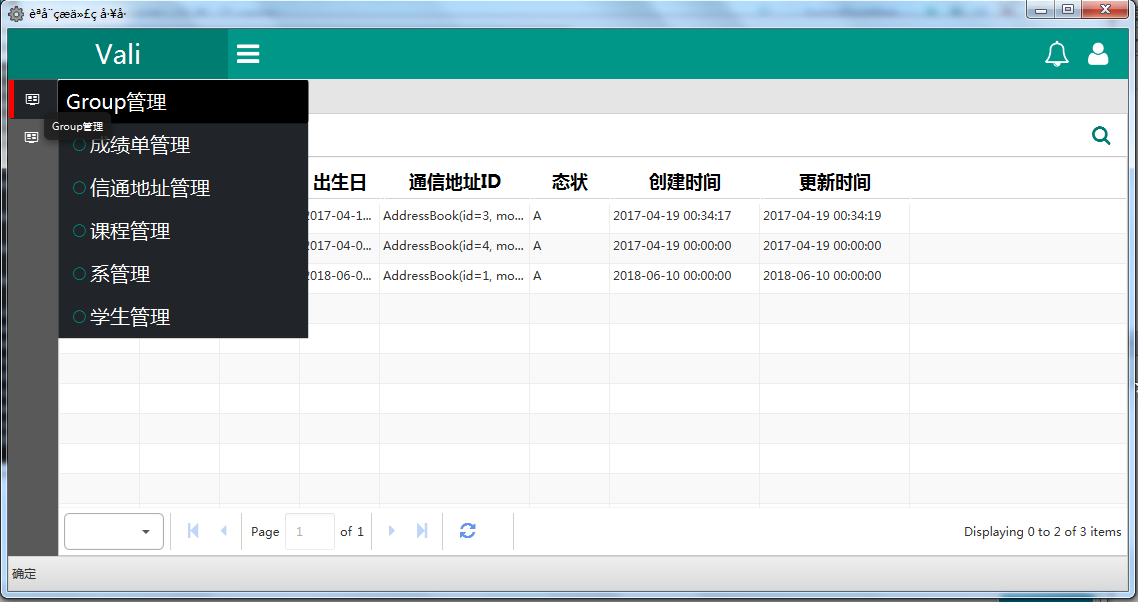Focus the page number input field
The width and height of the screenshot is (1138, 602).
(x=310, y=532)
